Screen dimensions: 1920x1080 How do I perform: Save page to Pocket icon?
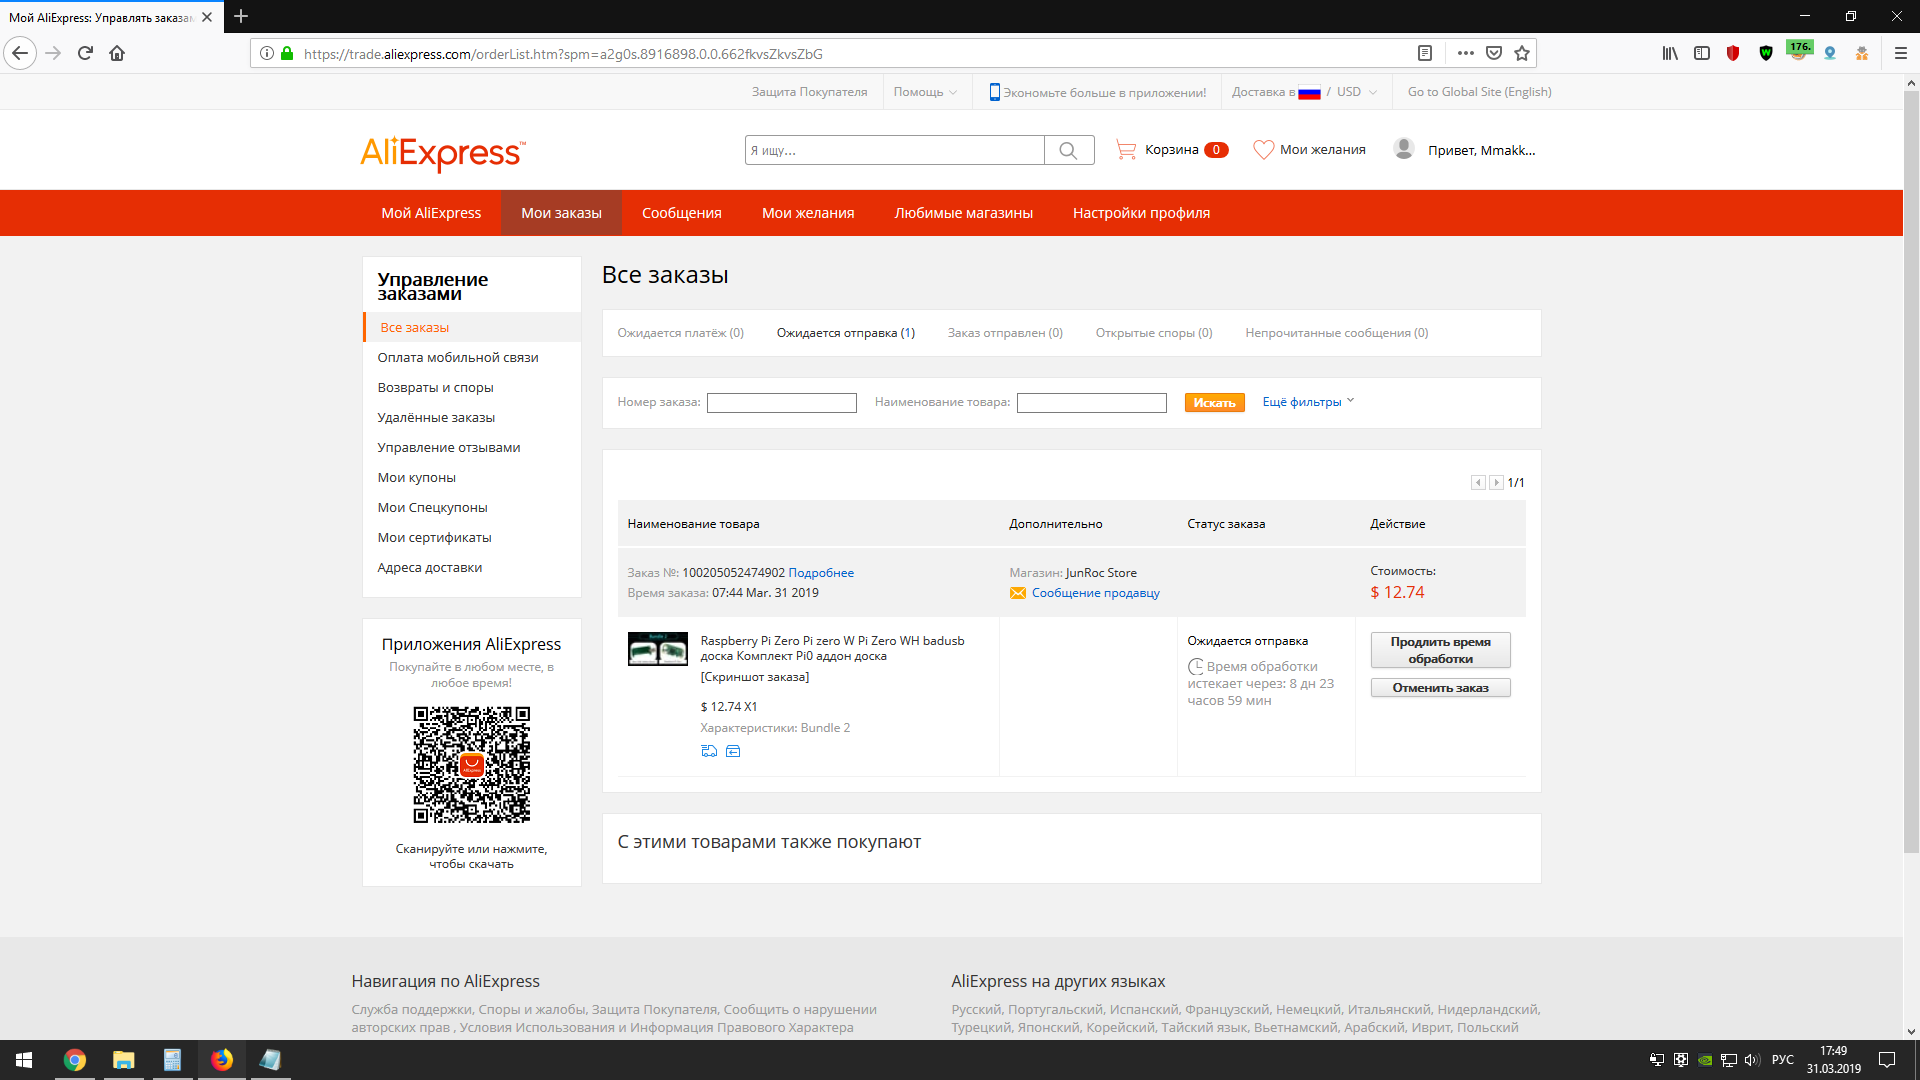1494,53
